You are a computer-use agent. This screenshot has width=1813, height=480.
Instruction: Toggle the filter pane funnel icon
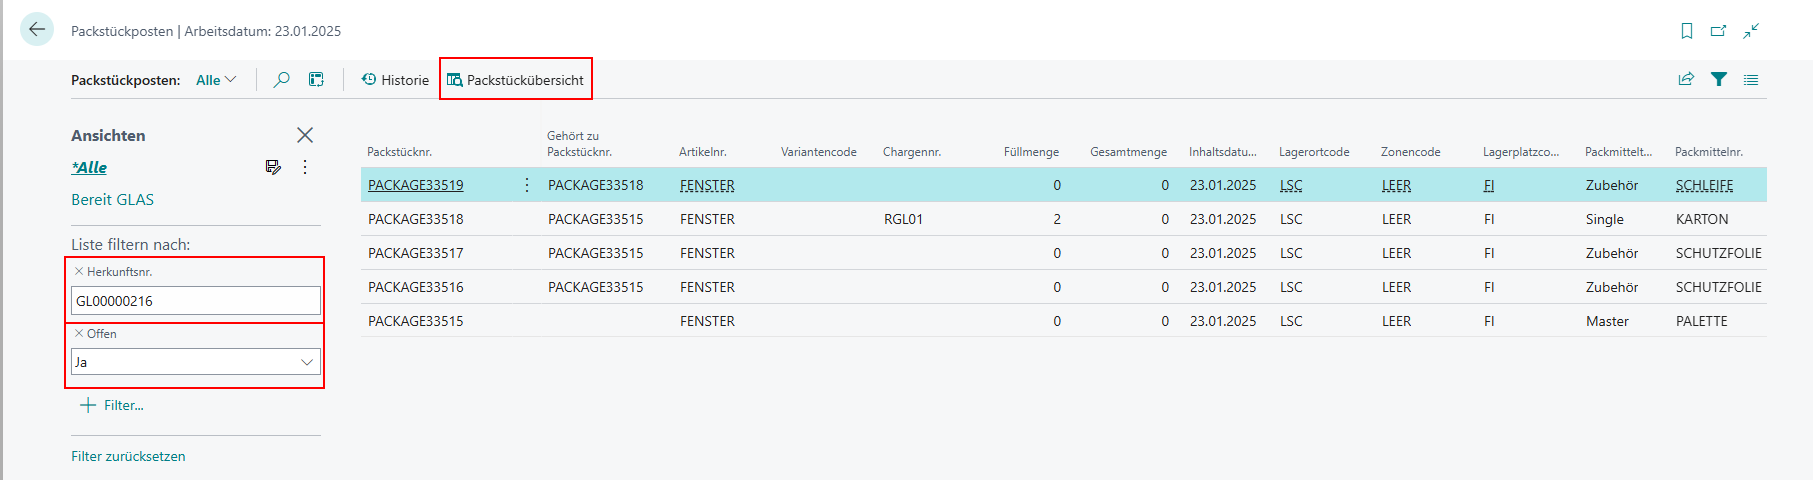coord(1719,80)
